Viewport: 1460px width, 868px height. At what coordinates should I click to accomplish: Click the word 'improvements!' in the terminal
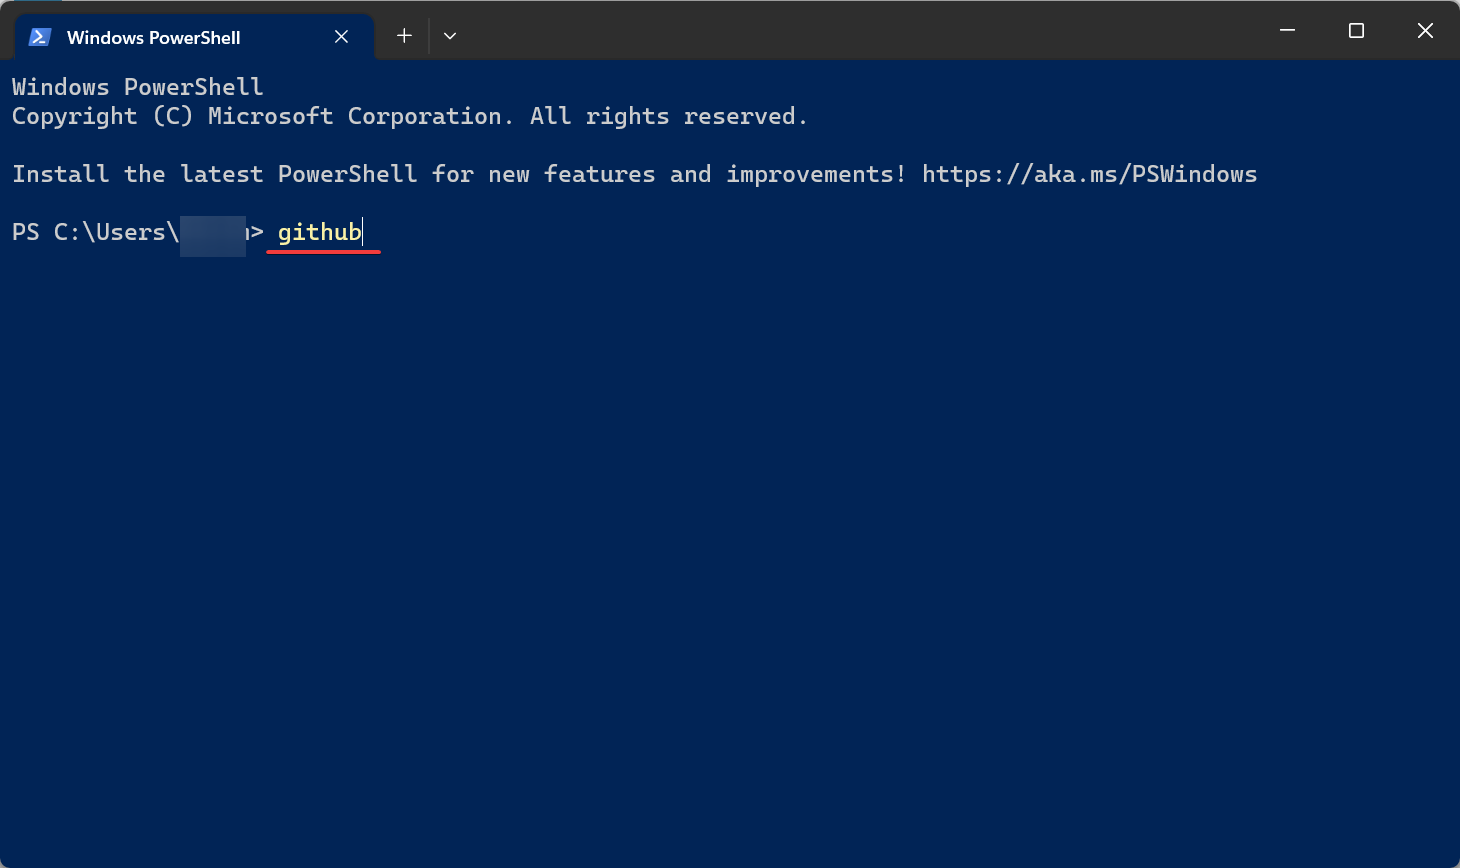(x=816, y=174)
